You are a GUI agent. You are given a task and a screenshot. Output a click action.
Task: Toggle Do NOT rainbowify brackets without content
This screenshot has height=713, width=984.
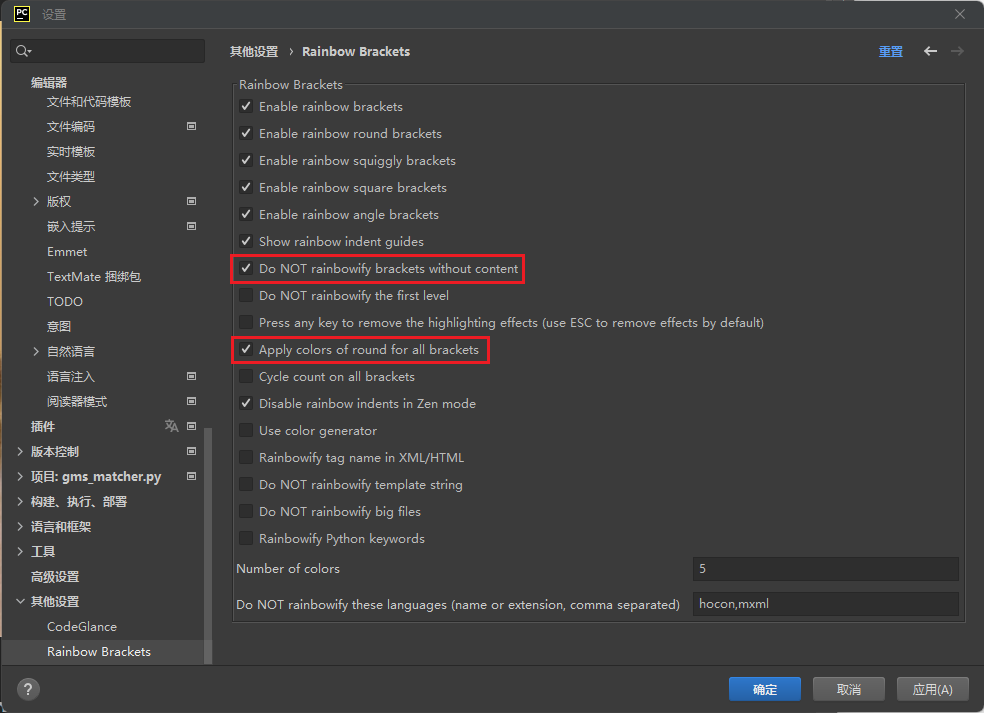tap(246, 268)
